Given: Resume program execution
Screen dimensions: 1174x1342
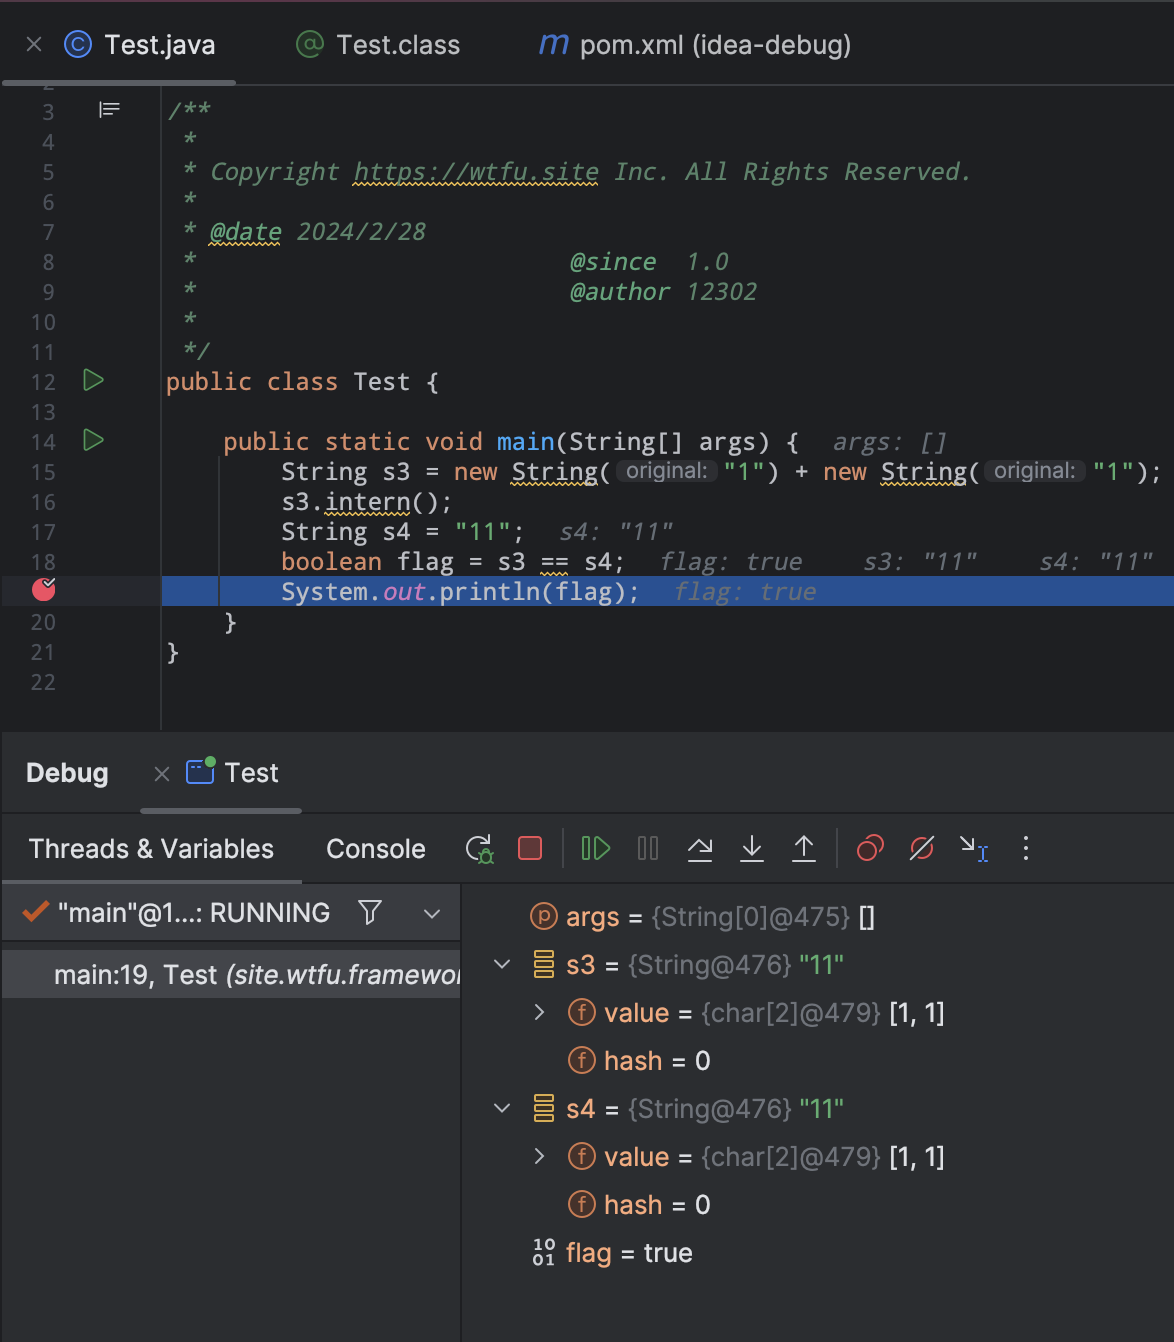Looking at the screenshot, I should point(596,849).
